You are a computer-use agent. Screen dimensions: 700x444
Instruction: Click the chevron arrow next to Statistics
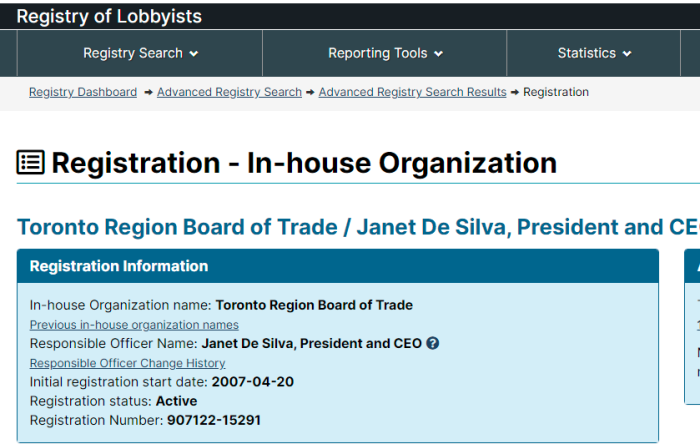627,54
